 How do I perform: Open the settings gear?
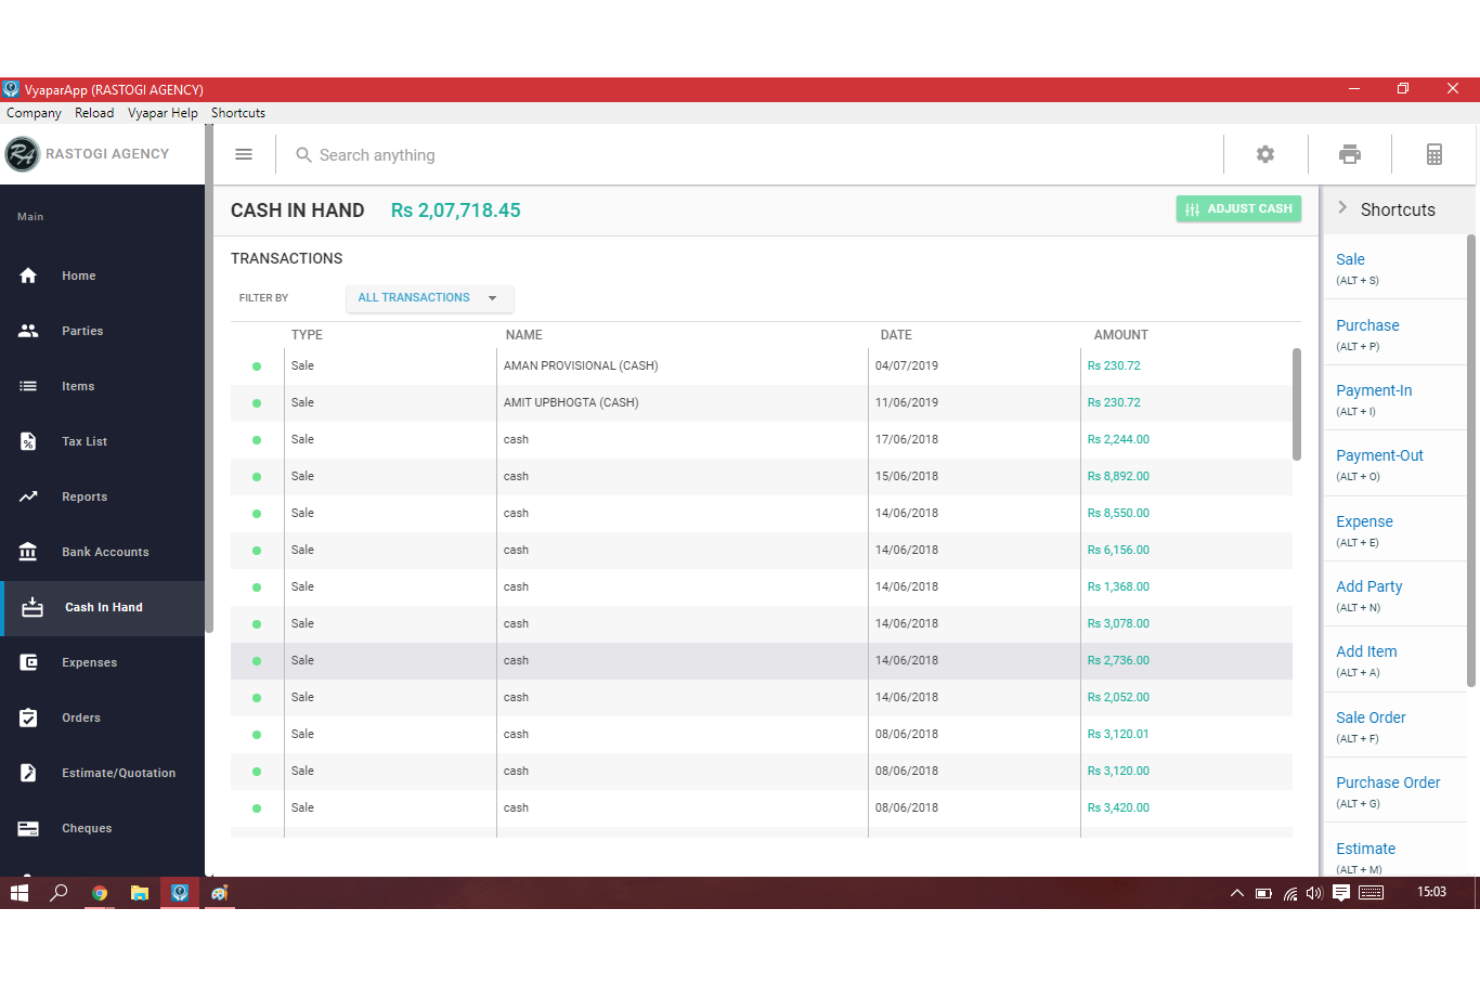coord(1265,154)
